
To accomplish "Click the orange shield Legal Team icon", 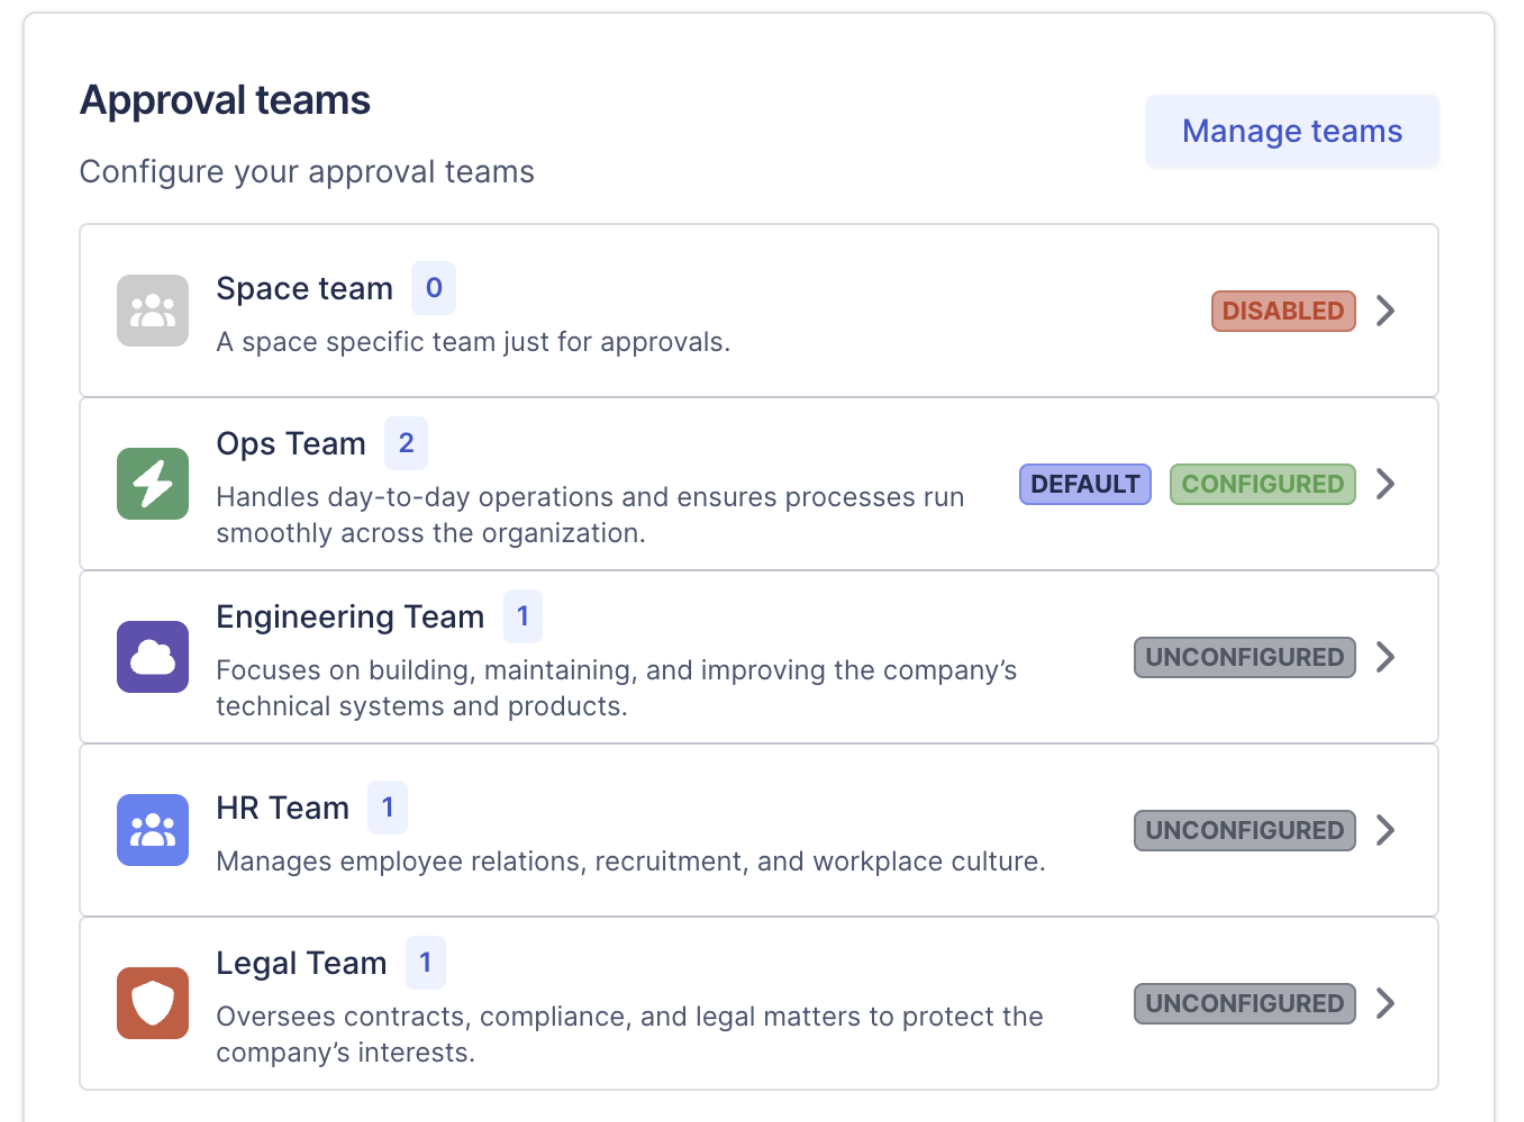I will [152, 1003].
